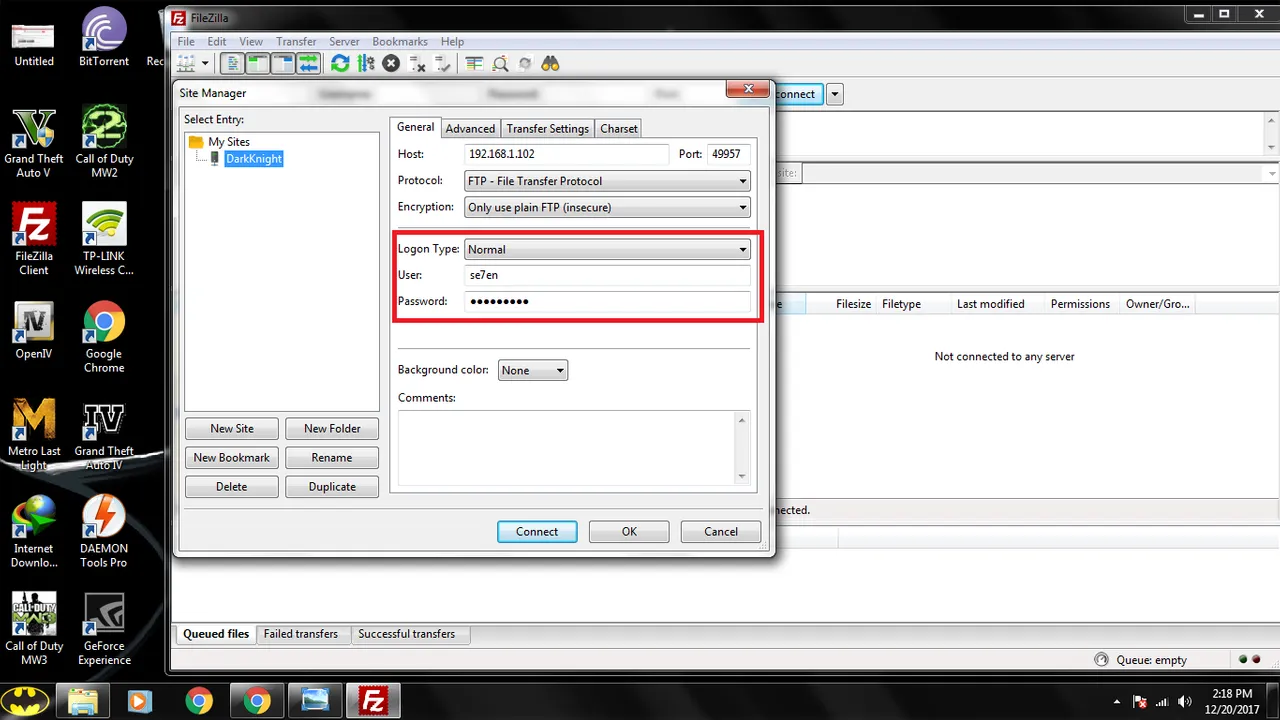Image resolution: width=1280 pixels, height=720 pixels.
Task: Toggle the transfer queue display icon
Action: coord(309,64)
